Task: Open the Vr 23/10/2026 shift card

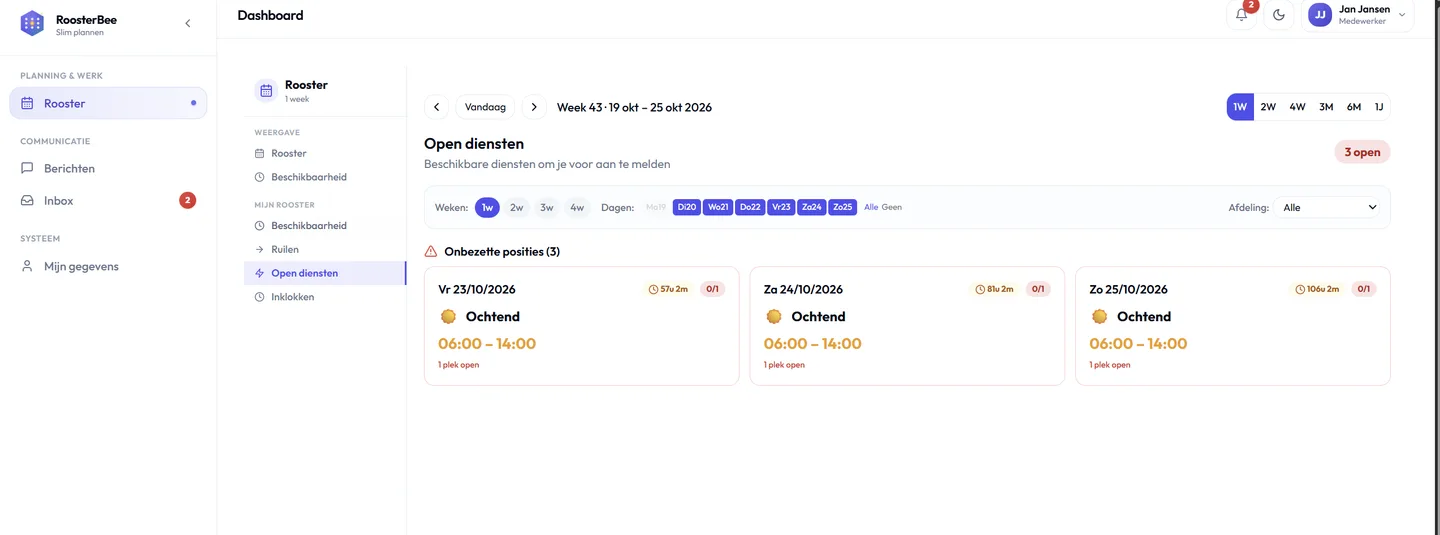Action: pyautogui.click(x=582, y=326)
